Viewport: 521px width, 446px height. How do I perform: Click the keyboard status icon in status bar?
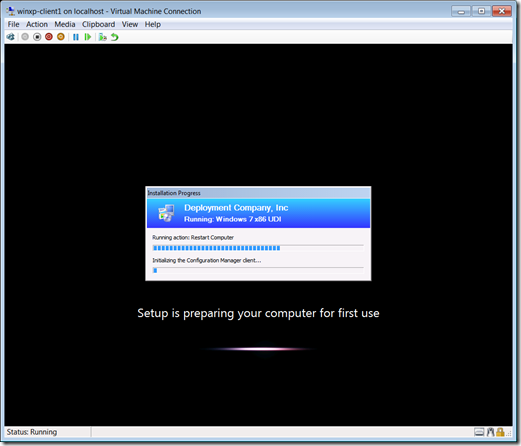479,432
